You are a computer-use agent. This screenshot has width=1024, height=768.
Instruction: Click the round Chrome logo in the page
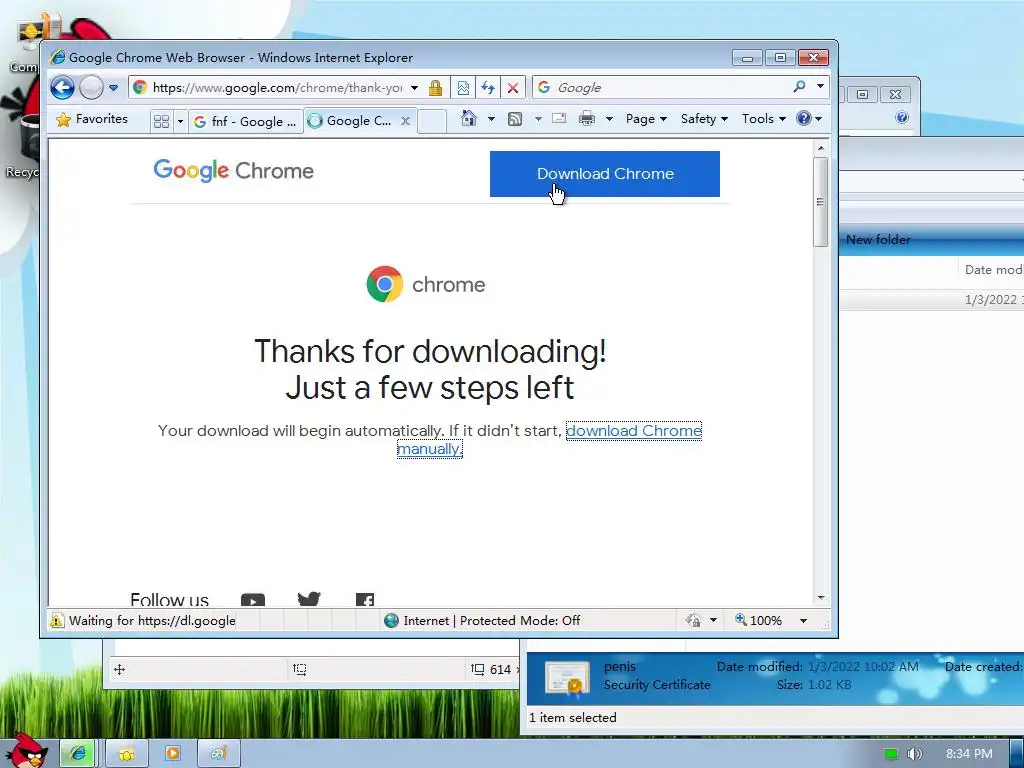[x=385, y=284]
